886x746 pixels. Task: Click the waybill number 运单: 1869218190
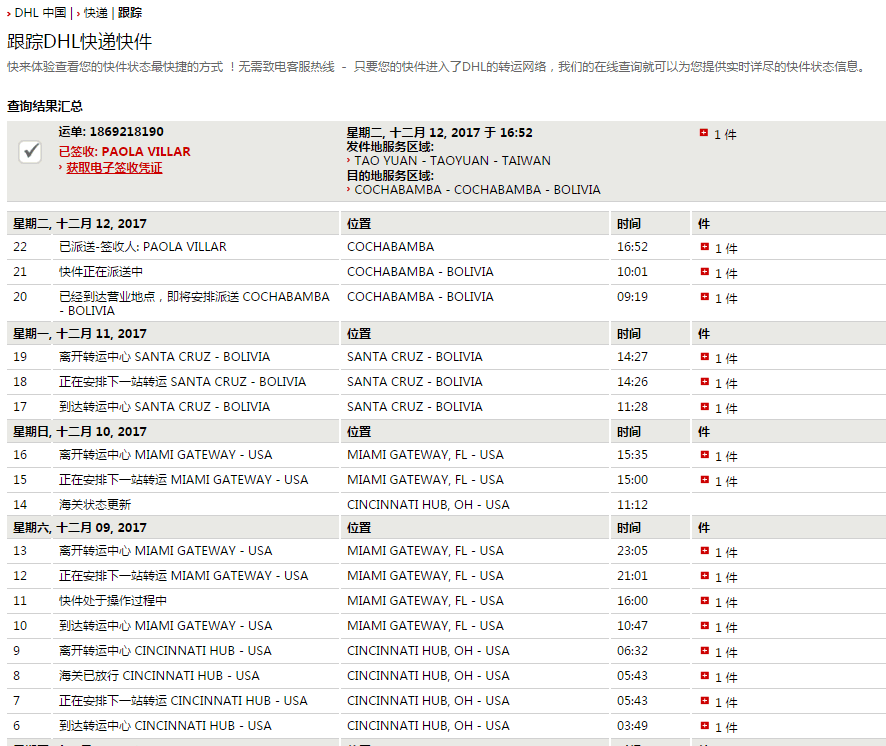[111, 132]
